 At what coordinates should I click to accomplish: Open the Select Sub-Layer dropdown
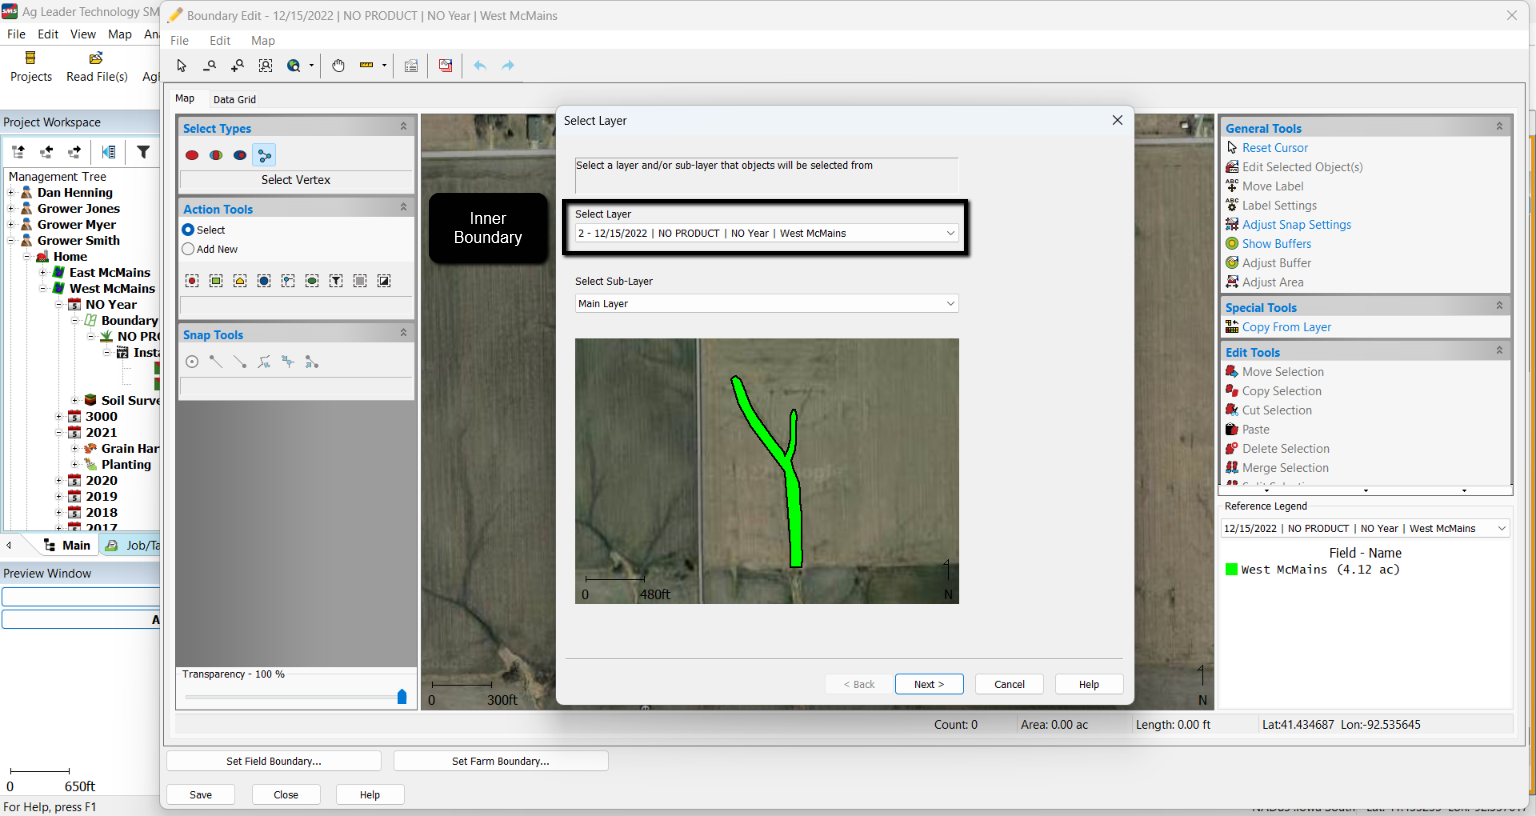click(x=767, y=304)
